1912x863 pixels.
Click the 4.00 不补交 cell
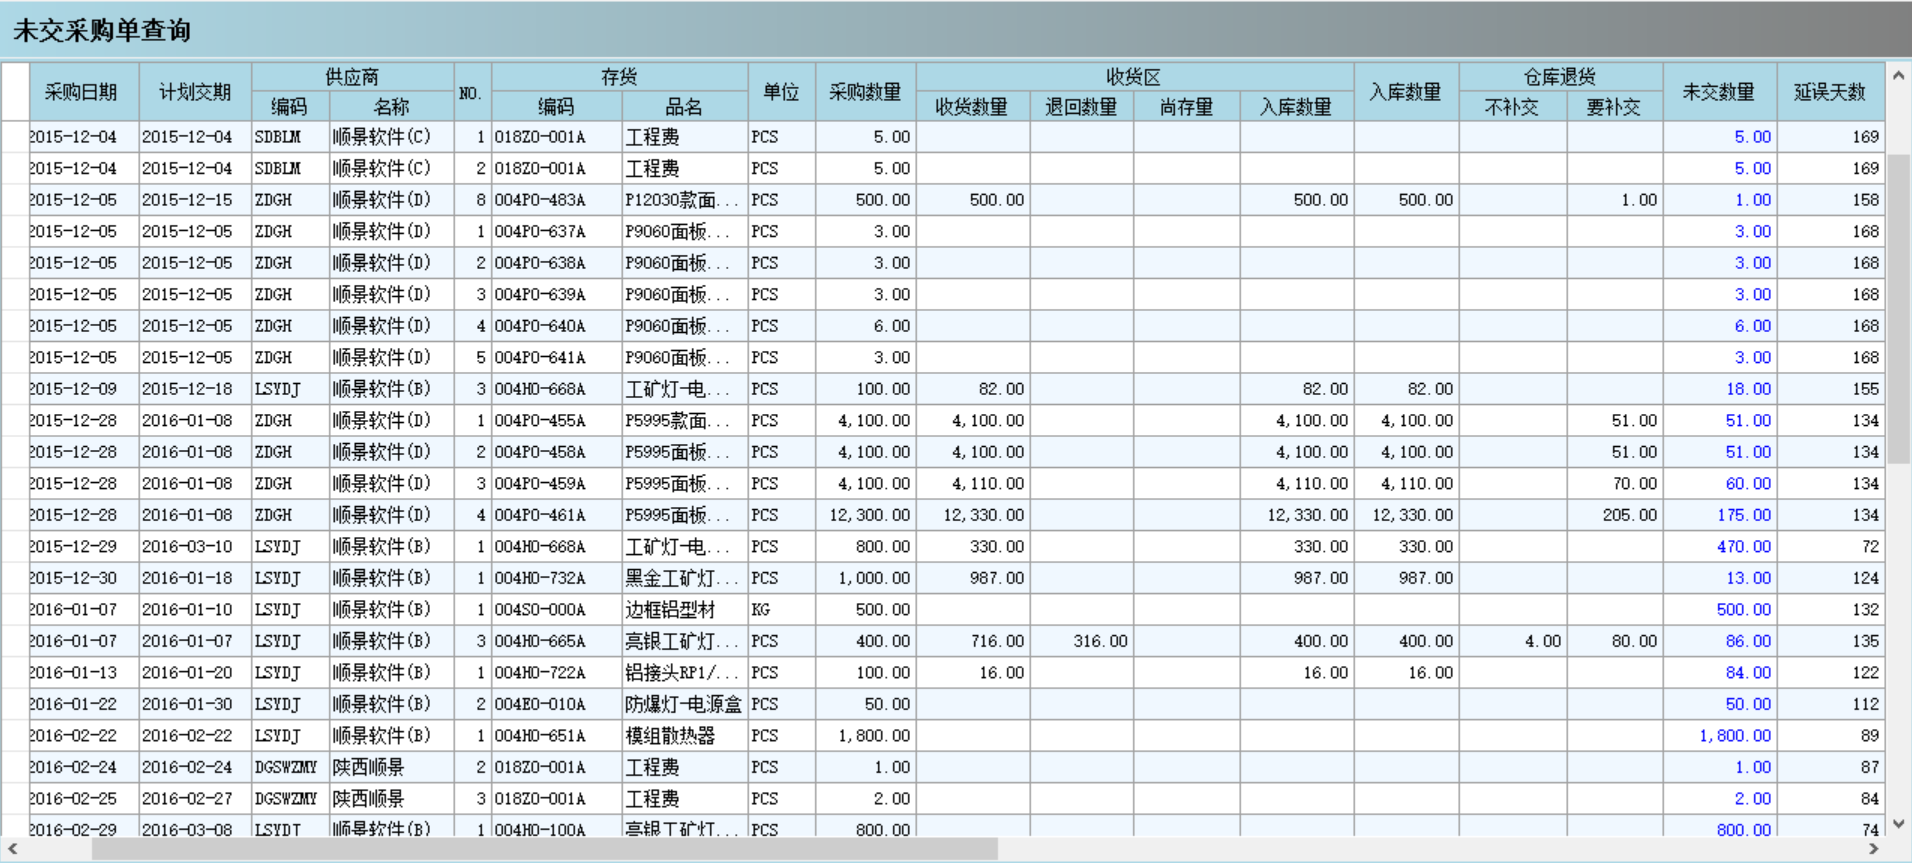1512,641
